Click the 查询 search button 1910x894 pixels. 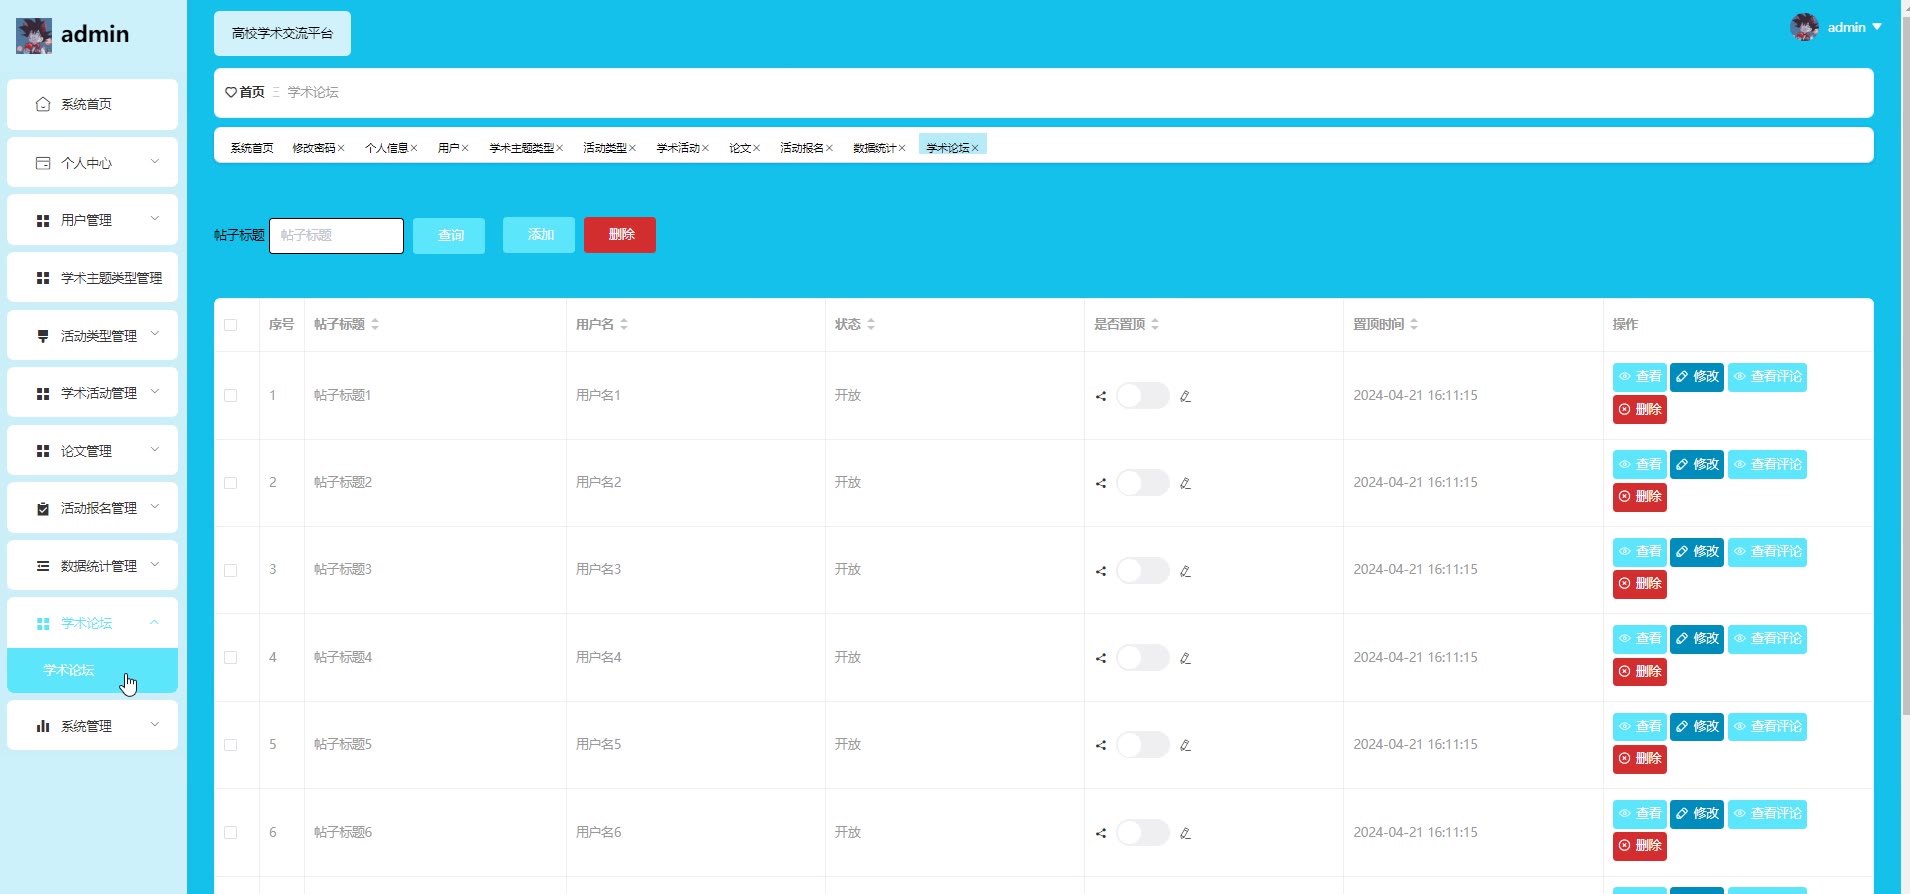click(x=449, y=236)
